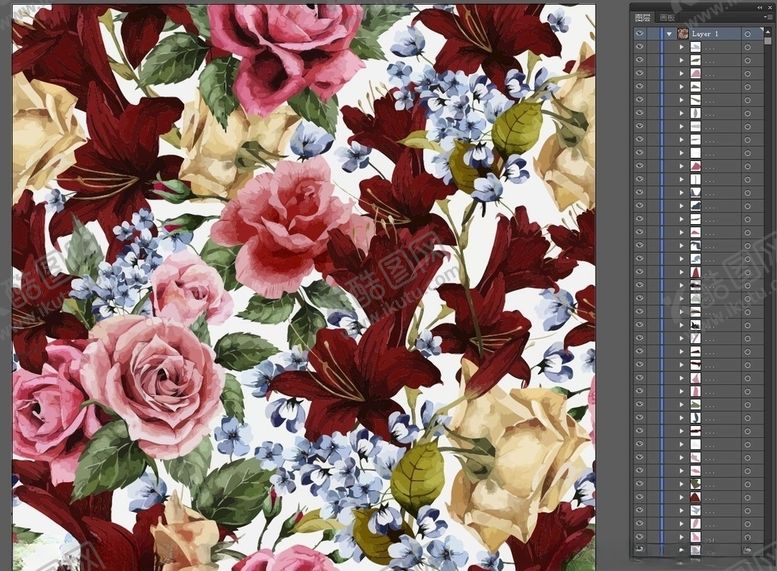Click the Layer 1 floral thumbnail icon
This screenshot has height=571, width=777.
point(683,33)
